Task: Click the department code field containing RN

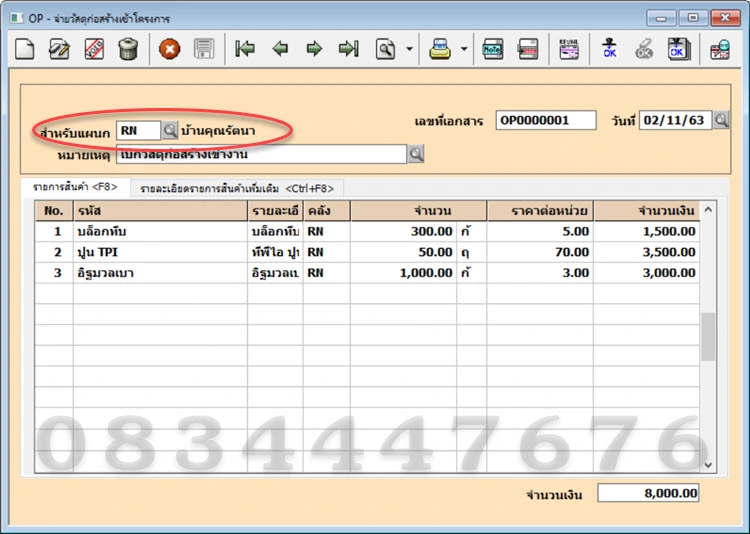Action: click(139, 131)
